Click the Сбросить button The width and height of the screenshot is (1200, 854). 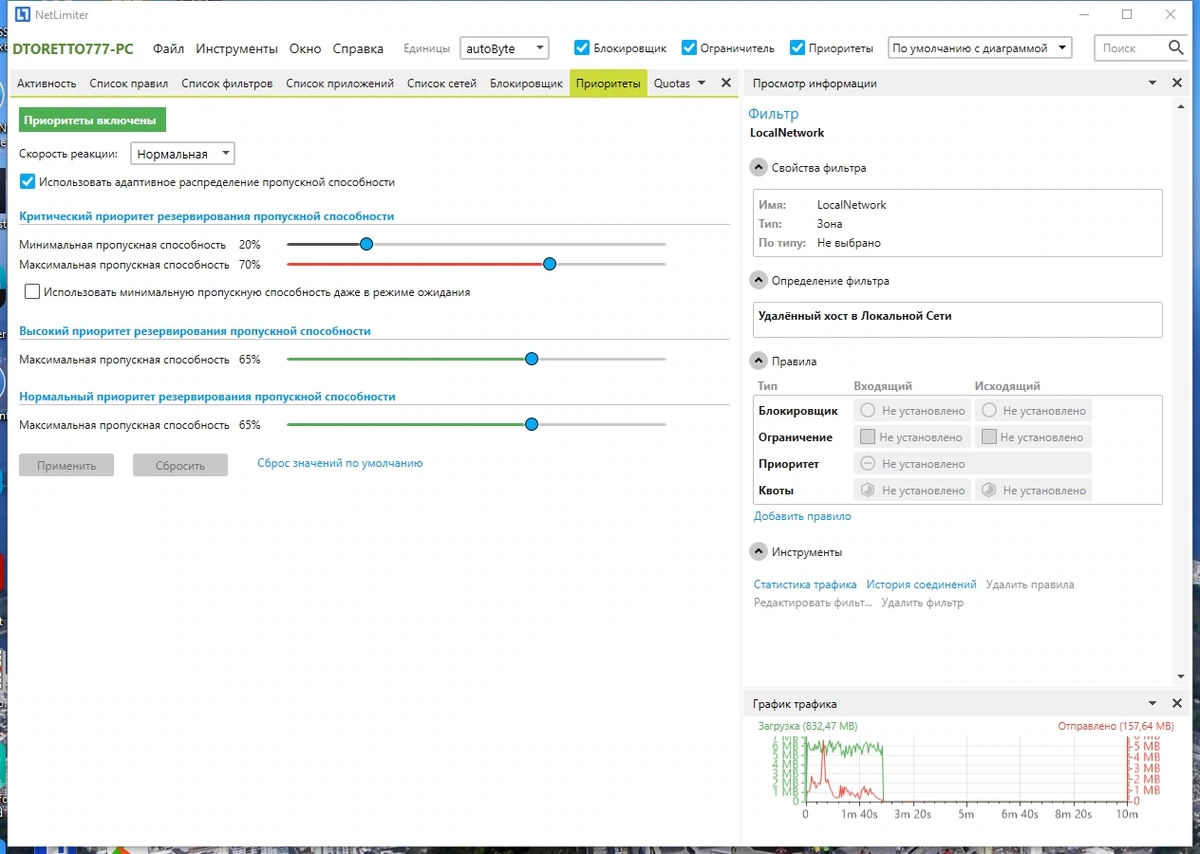click(180, 465)
